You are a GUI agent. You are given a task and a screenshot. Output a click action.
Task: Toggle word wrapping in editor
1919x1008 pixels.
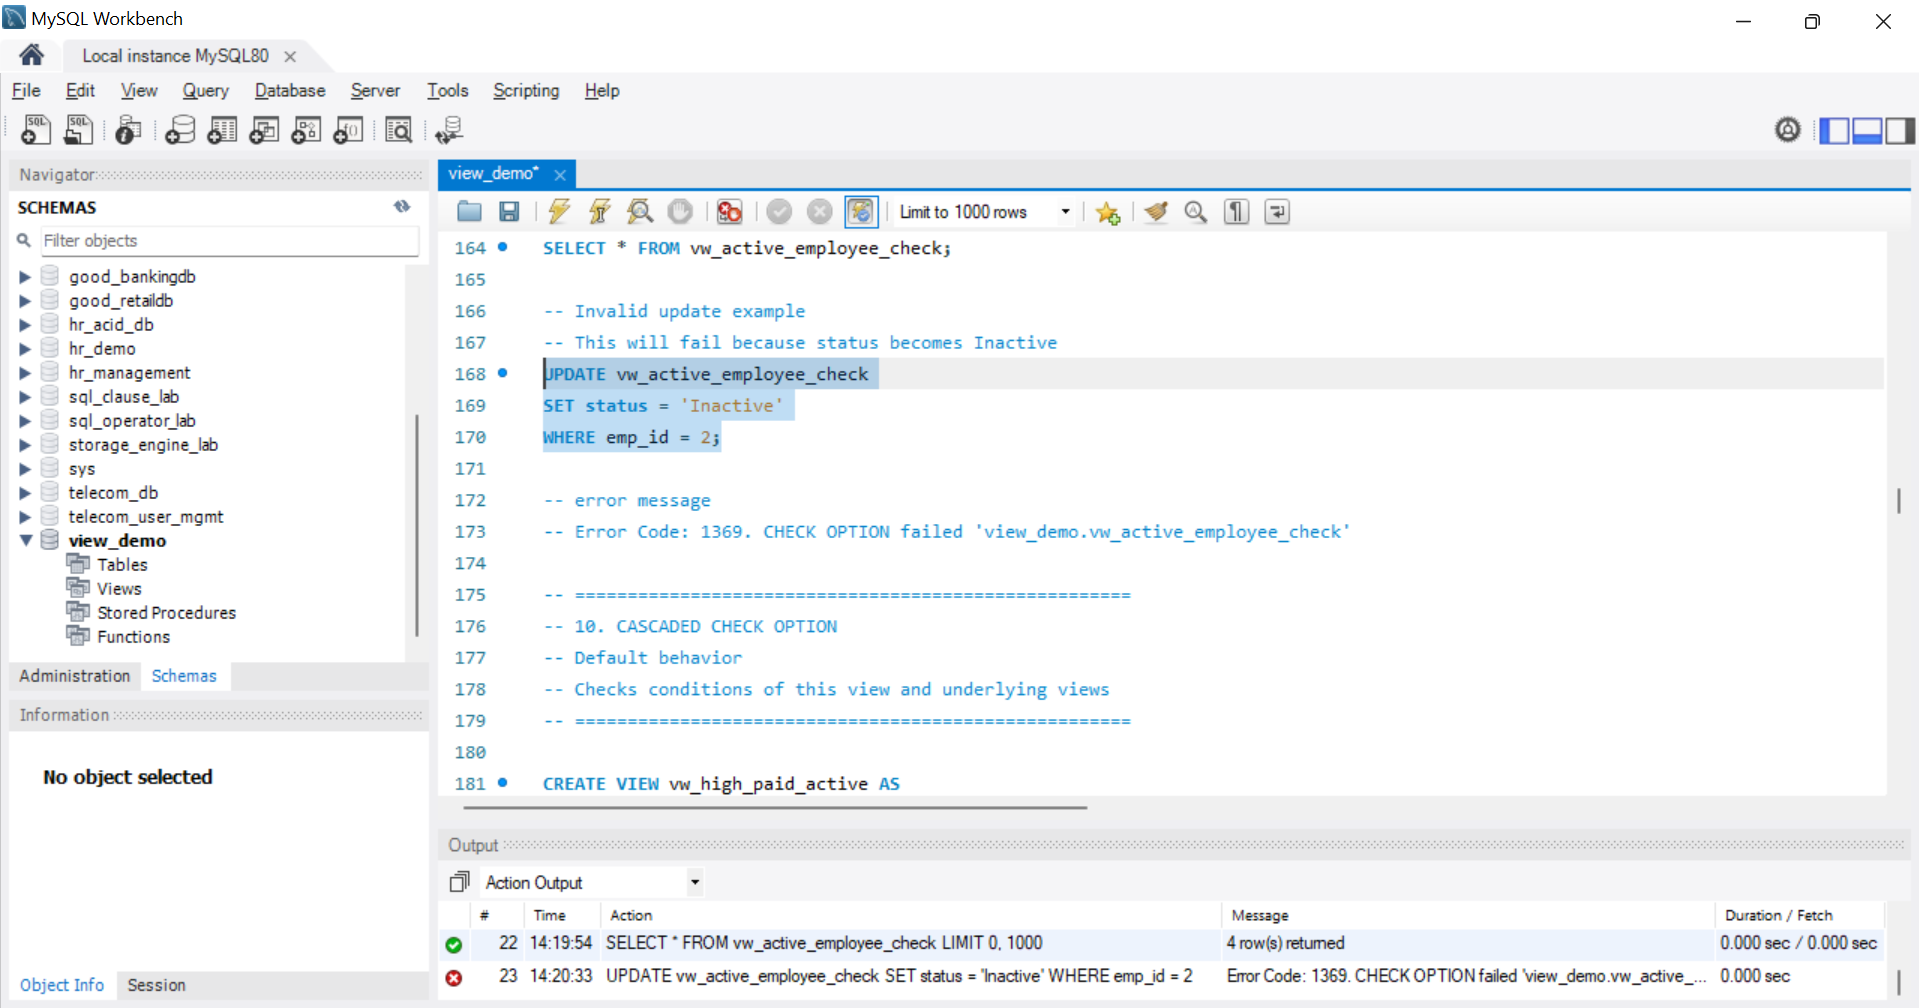pos(1277,211)
